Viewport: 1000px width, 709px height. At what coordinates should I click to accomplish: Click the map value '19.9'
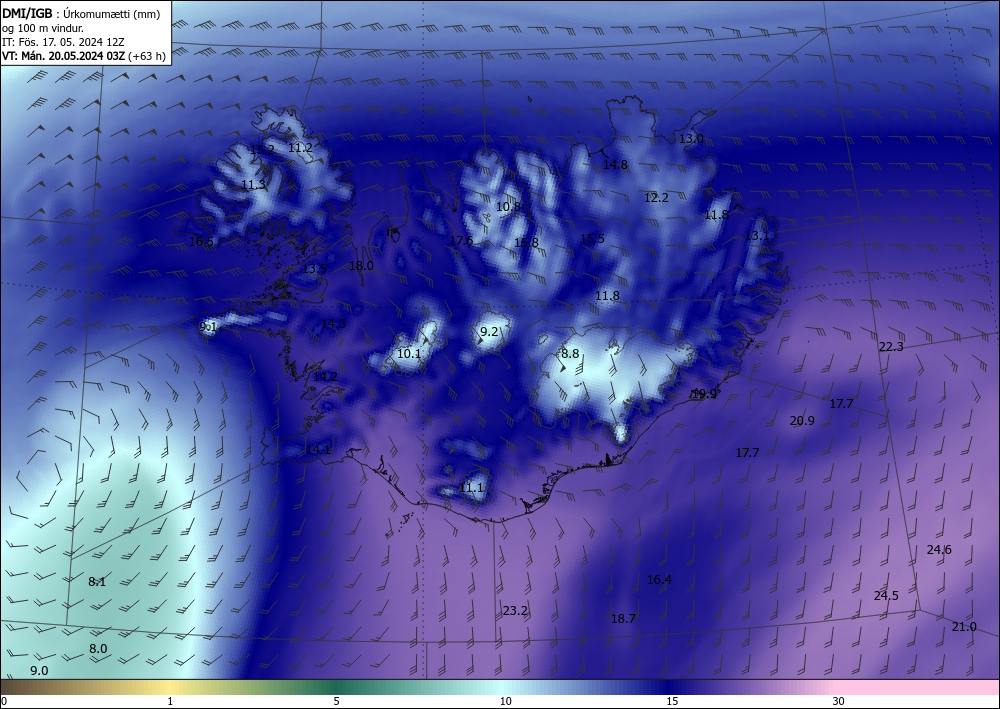(704, 394)
